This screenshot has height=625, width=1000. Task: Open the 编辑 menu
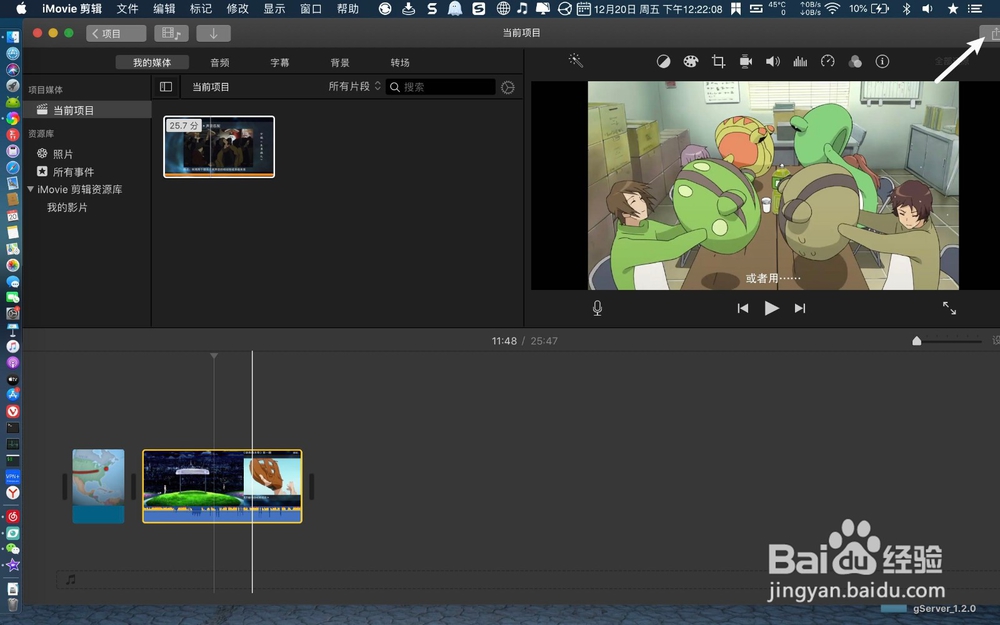(x=164, y=9)
